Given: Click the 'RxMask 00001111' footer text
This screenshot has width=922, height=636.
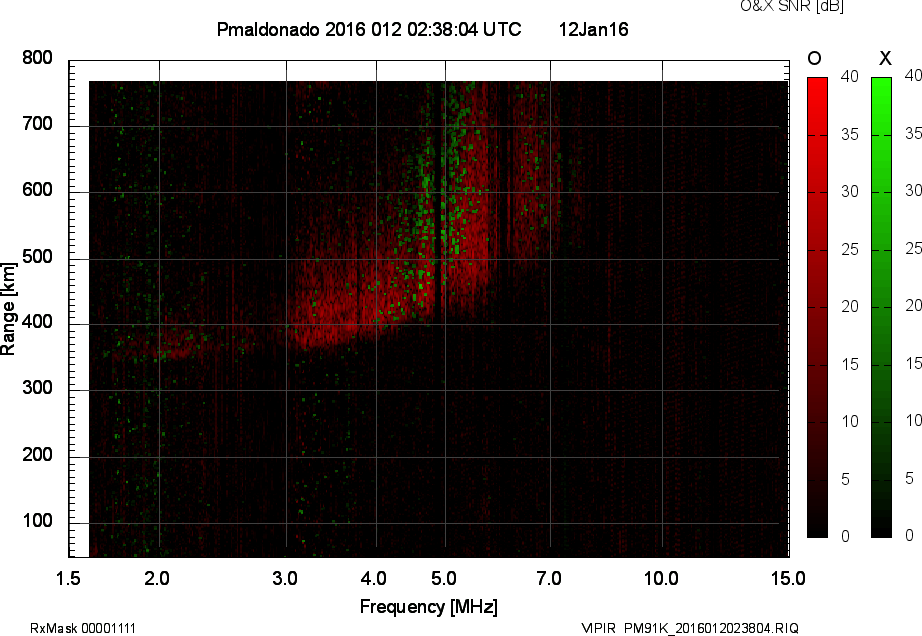Looking at the screenshot, I should (x=83, y=628).
